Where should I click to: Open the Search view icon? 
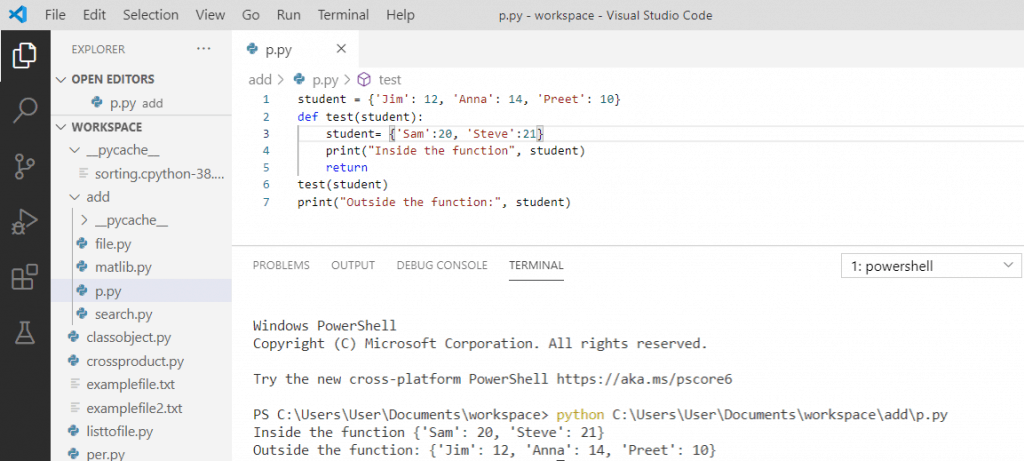click(x=25, y=110)
